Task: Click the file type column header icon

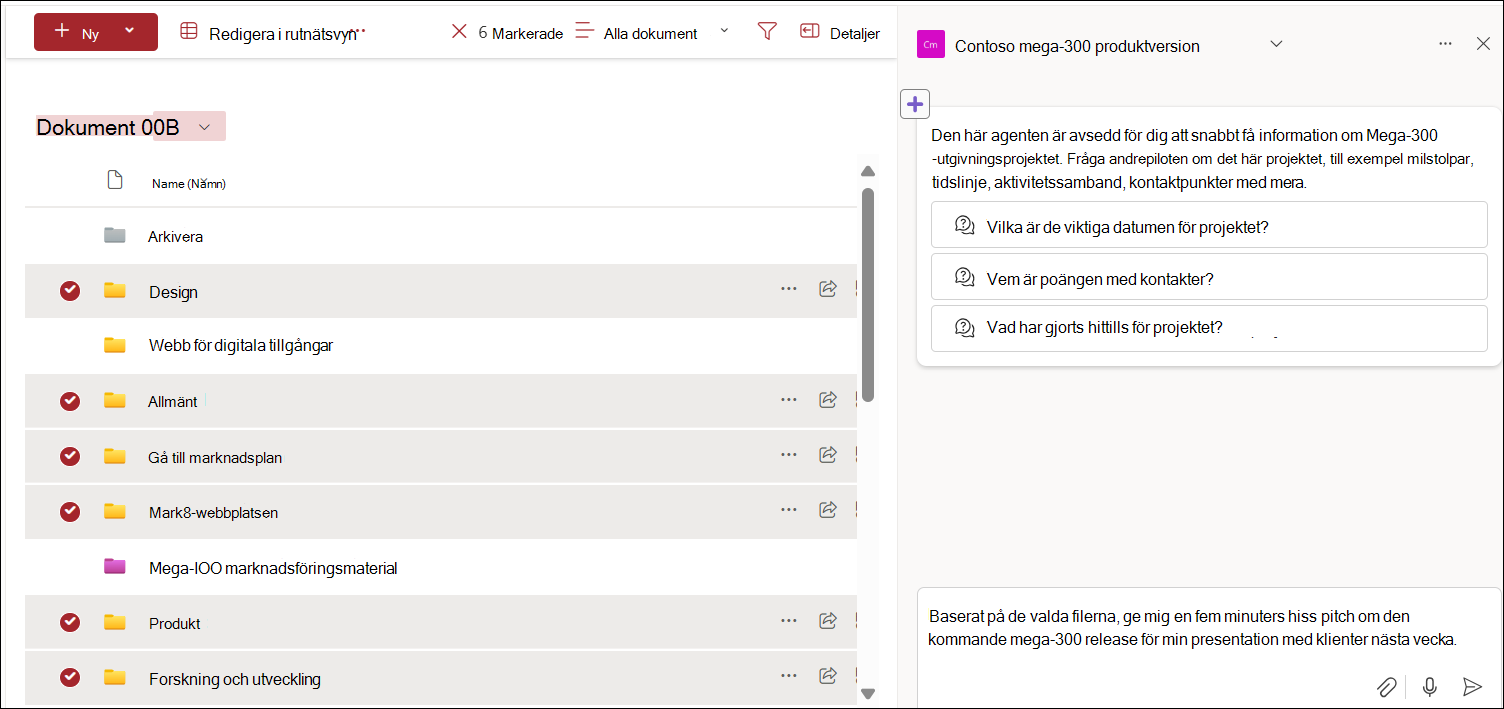Action: click(115, 181)
